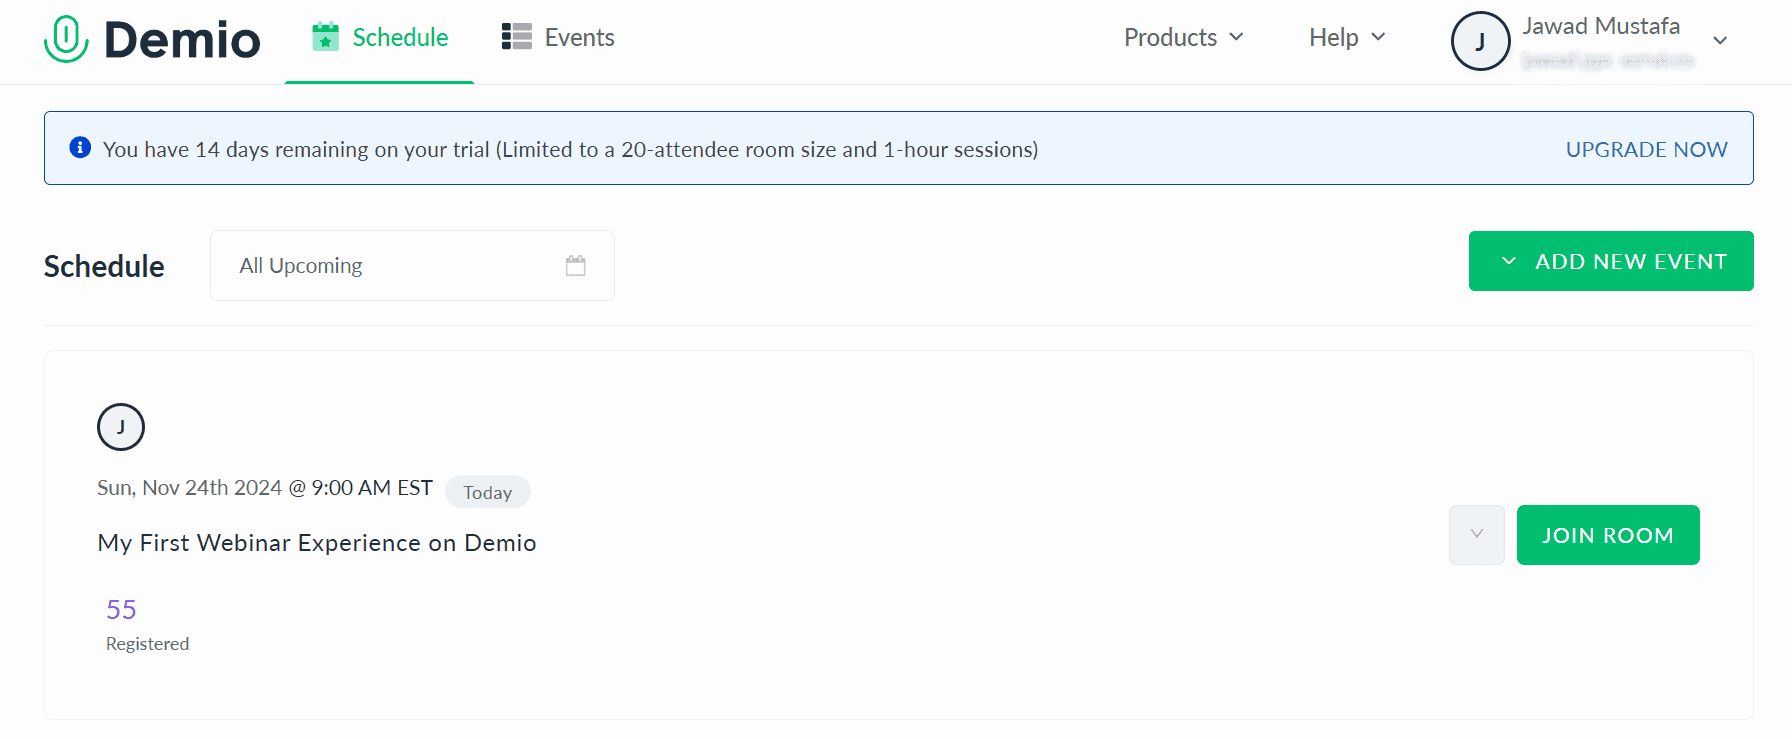
Task: Click the trial remaining notice text
Action: [x=570, y=149]
